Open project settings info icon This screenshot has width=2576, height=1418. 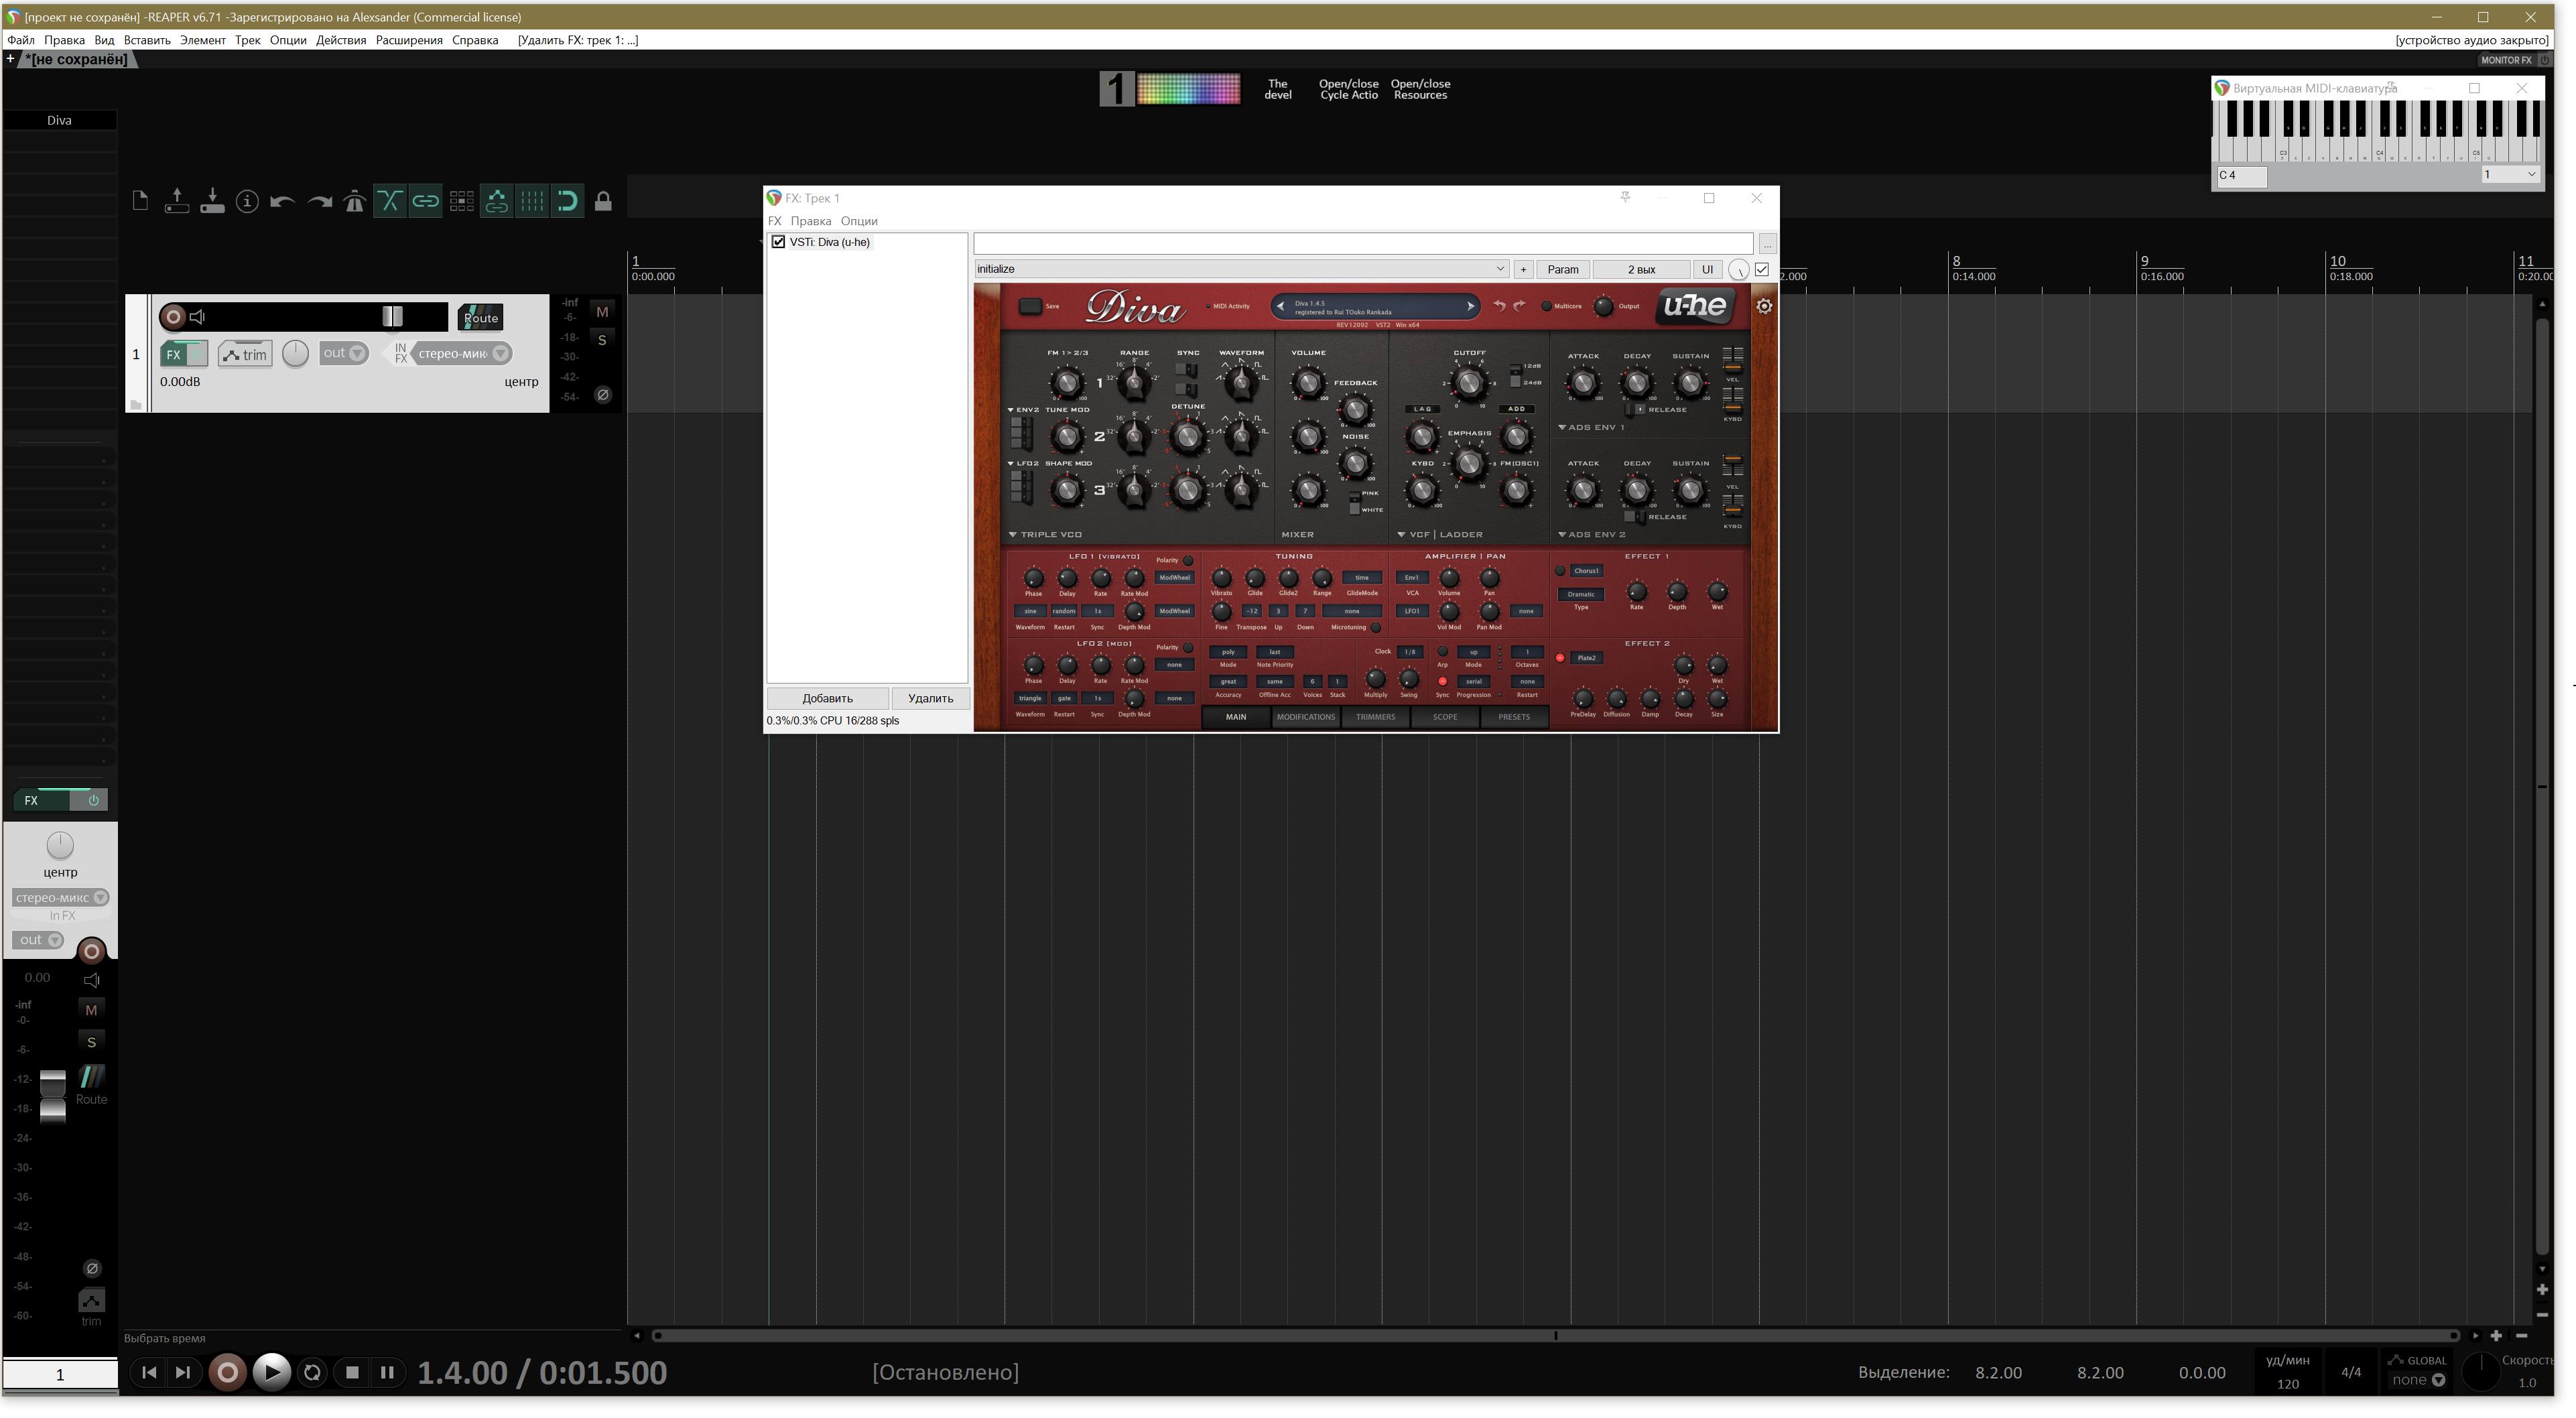point(247,202)
